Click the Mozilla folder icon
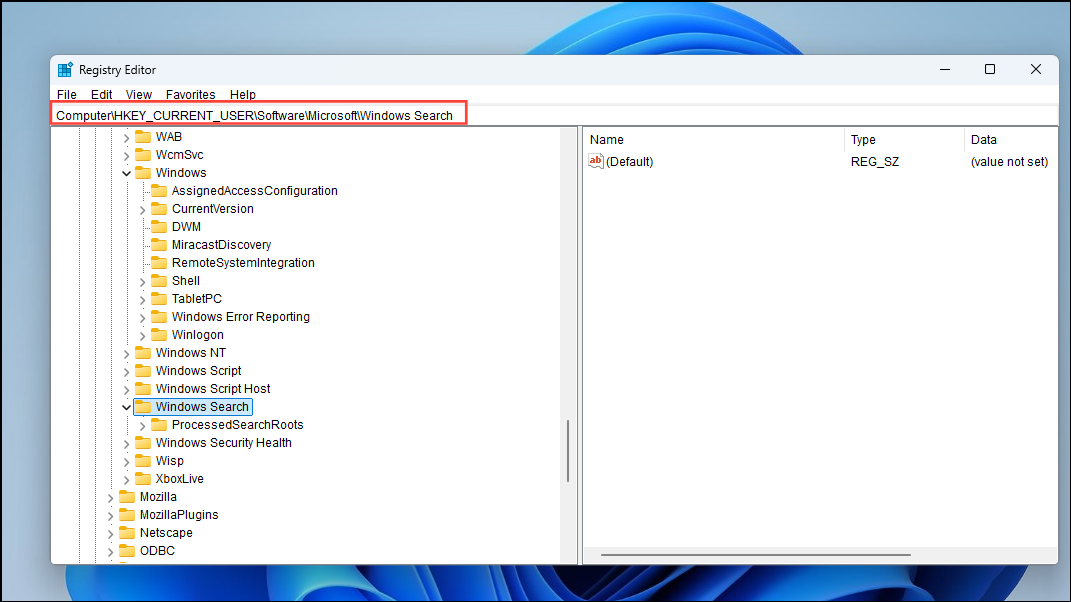The width and height of the screenshot is (1071, 602). 127,497
